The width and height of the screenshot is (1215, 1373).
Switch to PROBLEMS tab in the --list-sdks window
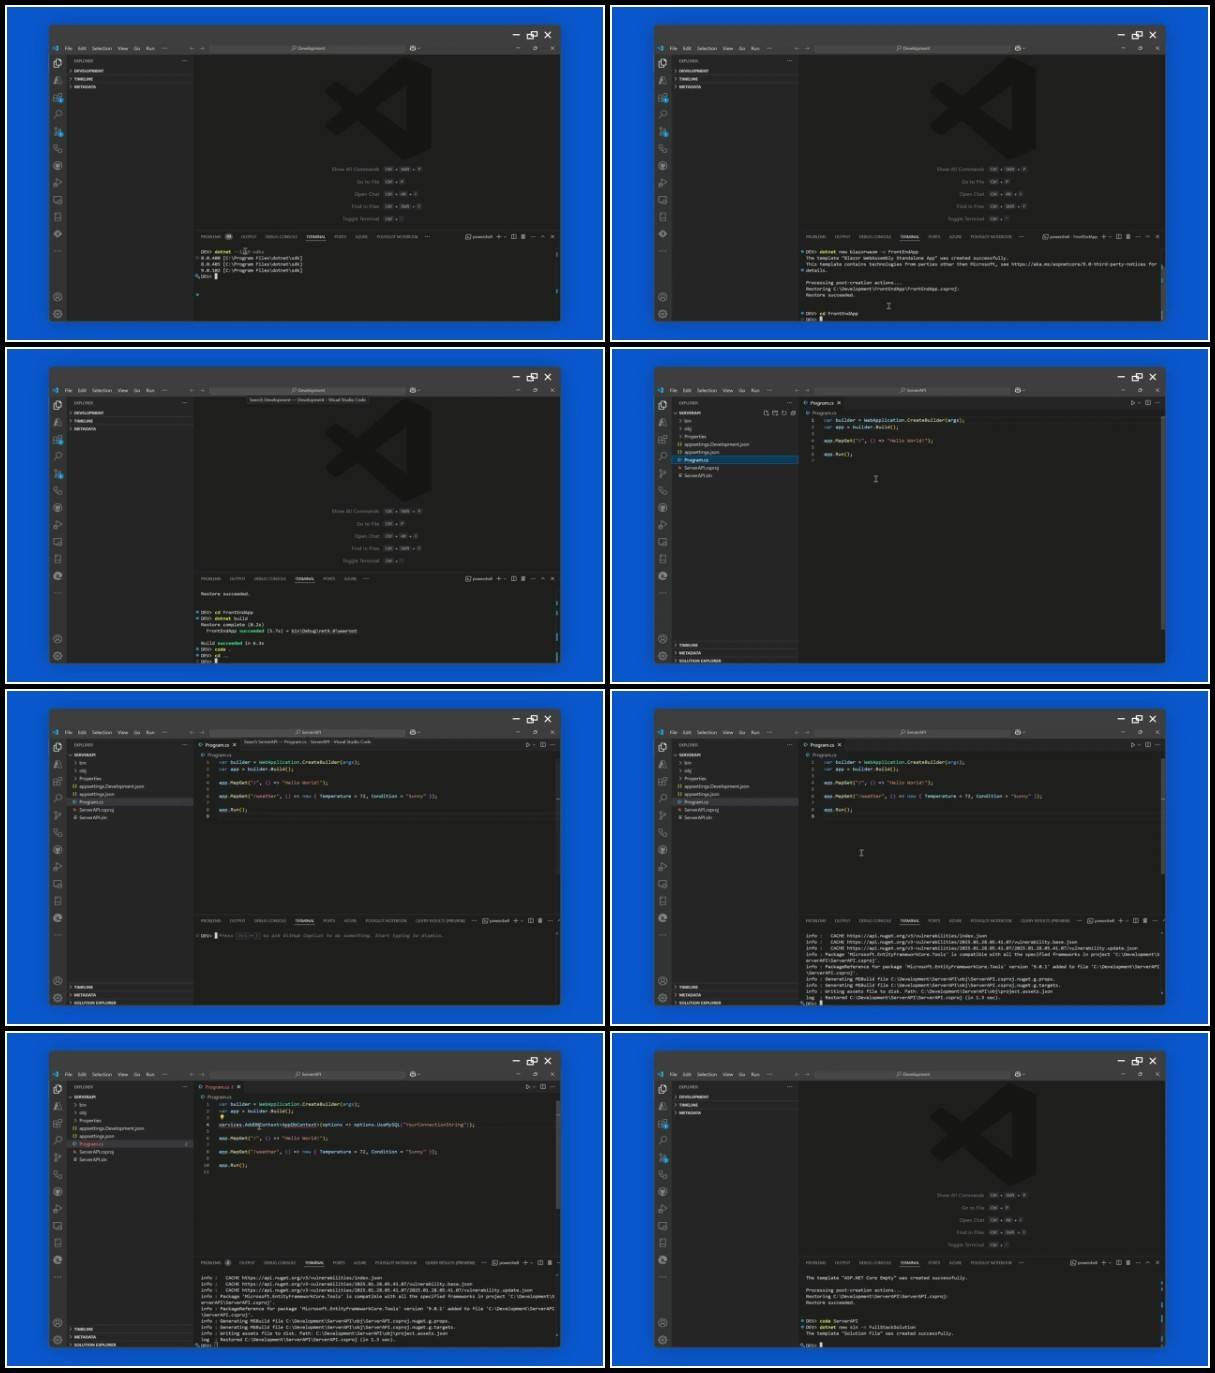coord(213,237)
